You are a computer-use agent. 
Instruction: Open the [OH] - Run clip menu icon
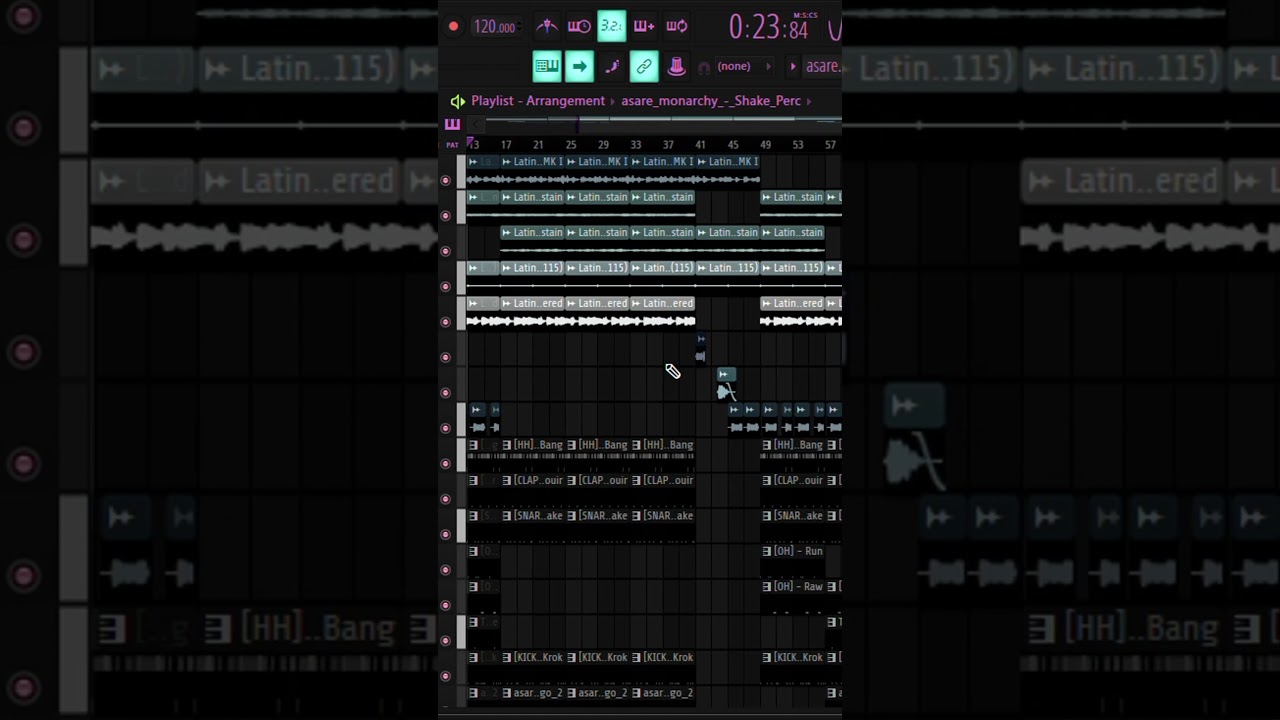click(767, 551)
